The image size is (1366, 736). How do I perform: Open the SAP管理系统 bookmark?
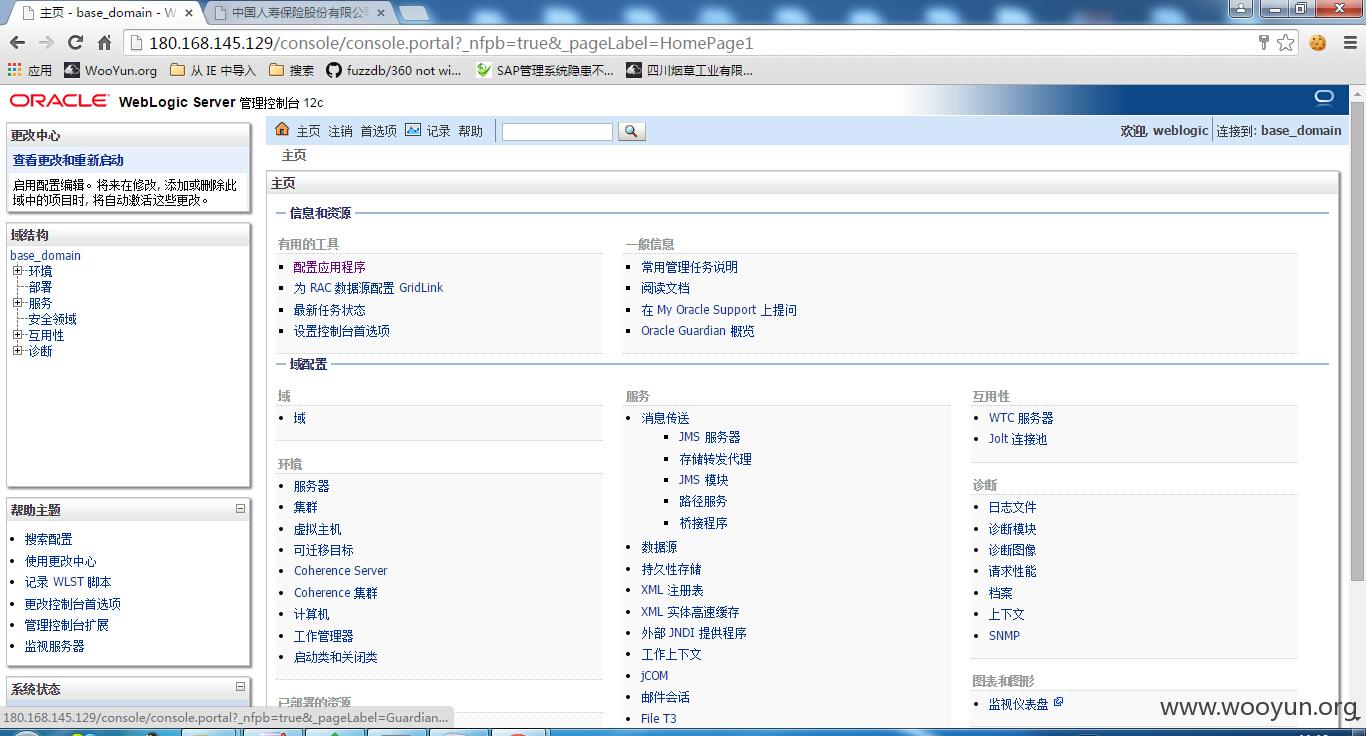coord(545,70)
